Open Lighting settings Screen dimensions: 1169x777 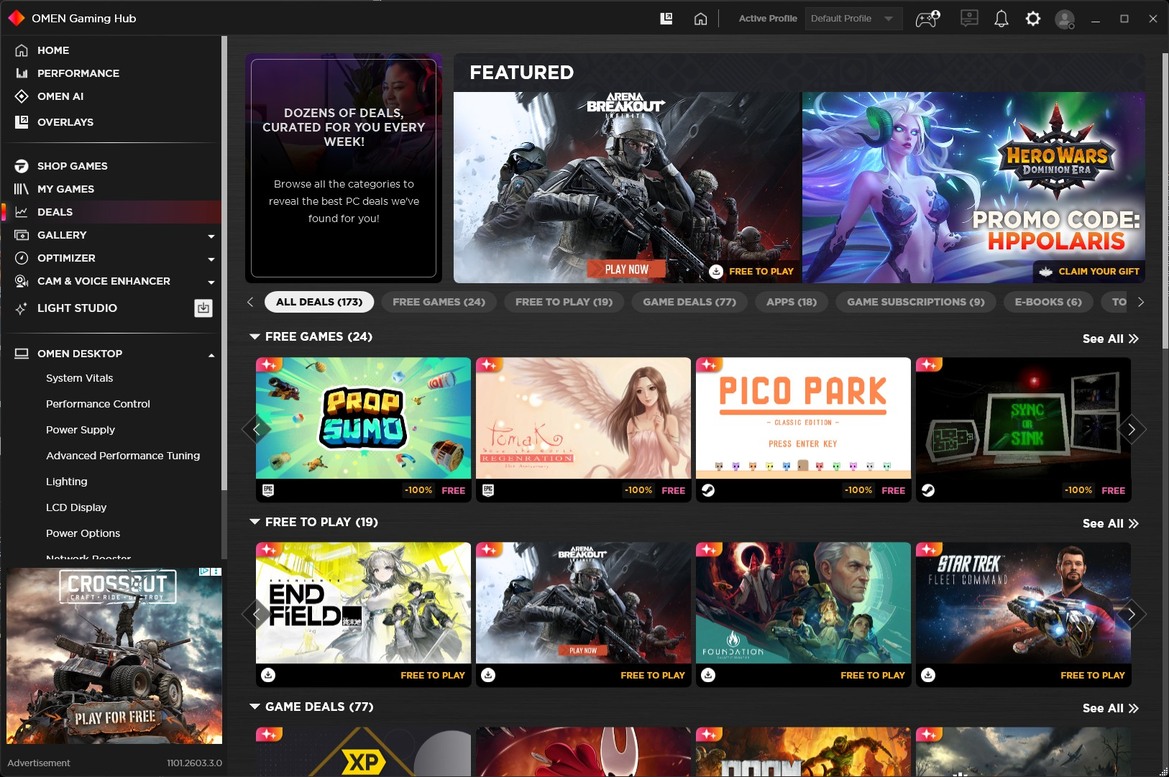66,482
